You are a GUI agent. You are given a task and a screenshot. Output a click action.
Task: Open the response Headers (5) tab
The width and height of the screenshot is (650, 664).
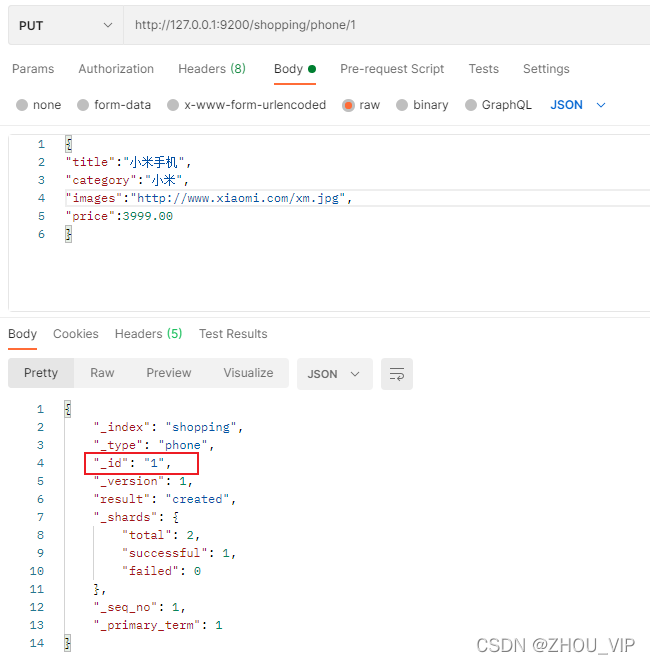click(x=148, y=334)
